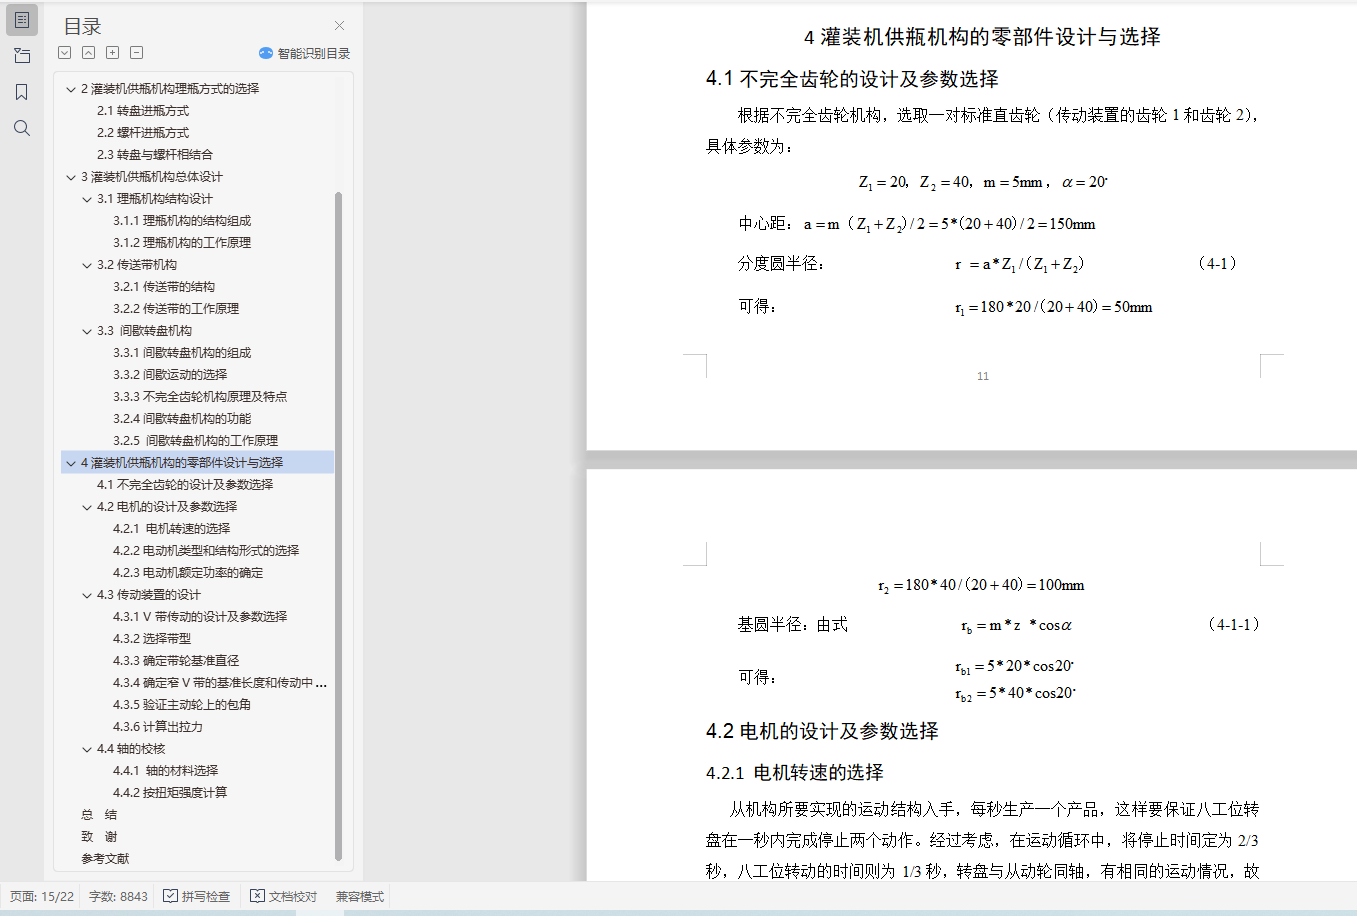Jump to 4.1 不完全齿轮的设计及参数选择 in outline

[185, 485]
